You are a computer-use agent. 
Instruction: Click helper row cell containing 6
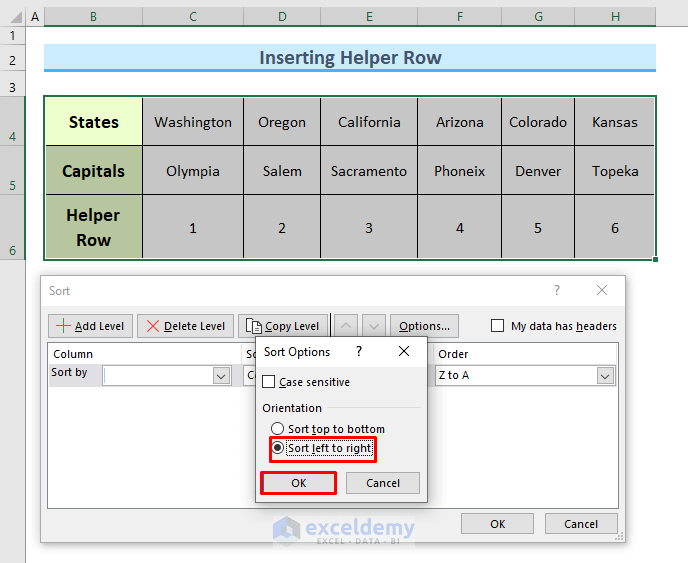pos(615,227)
